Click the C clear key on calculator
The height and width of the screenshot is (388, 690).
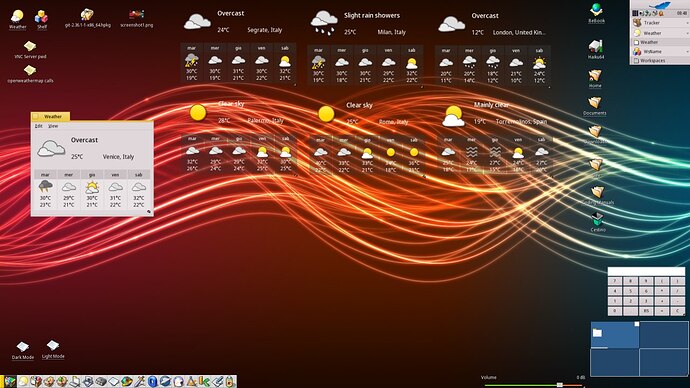pos(678,311)
